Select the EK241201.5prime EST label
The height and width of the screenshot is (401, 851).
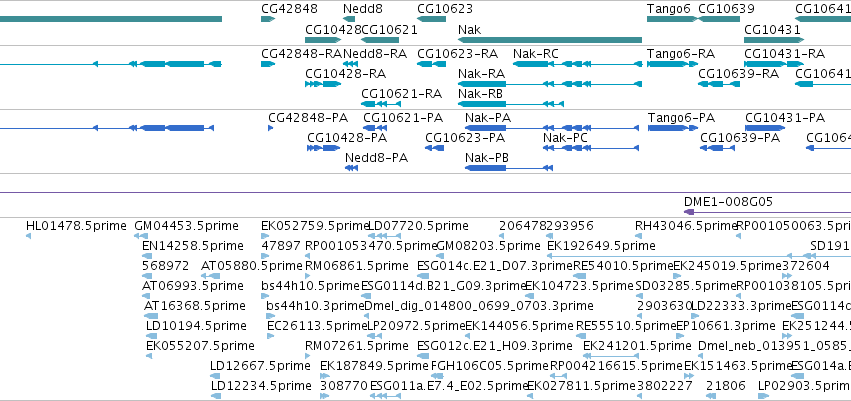(x=637, y=346)
